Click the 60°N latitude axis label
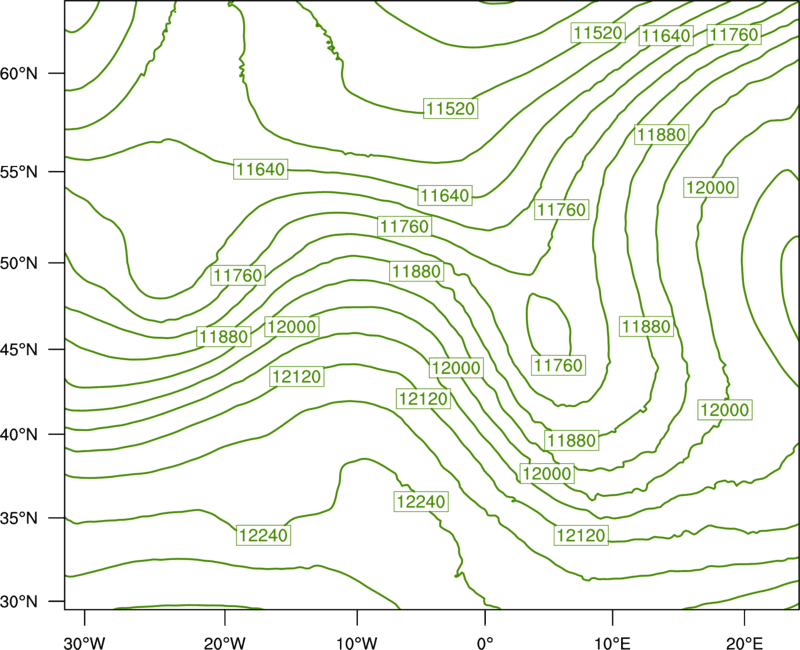The height and width of the screenshot is (650, 800). tap(19, 73)
